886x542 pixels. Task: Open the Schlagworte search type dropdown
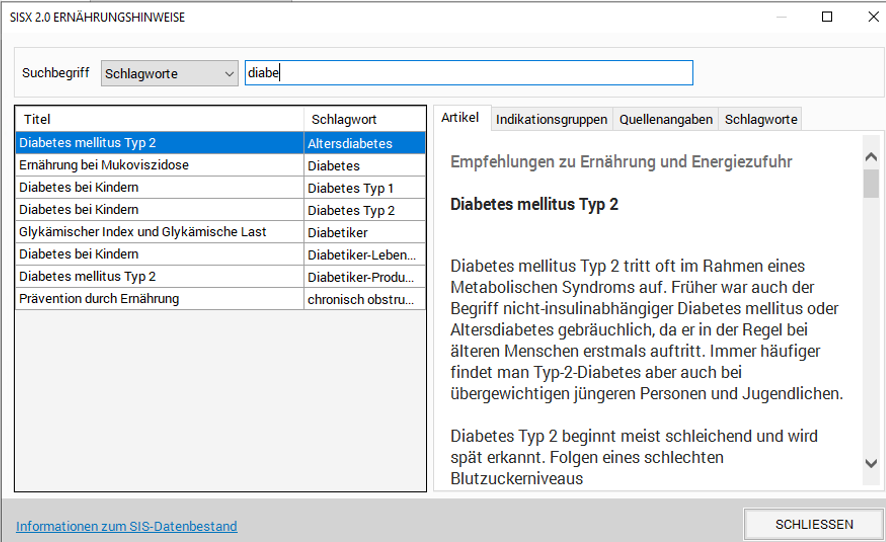pos(170,73)
